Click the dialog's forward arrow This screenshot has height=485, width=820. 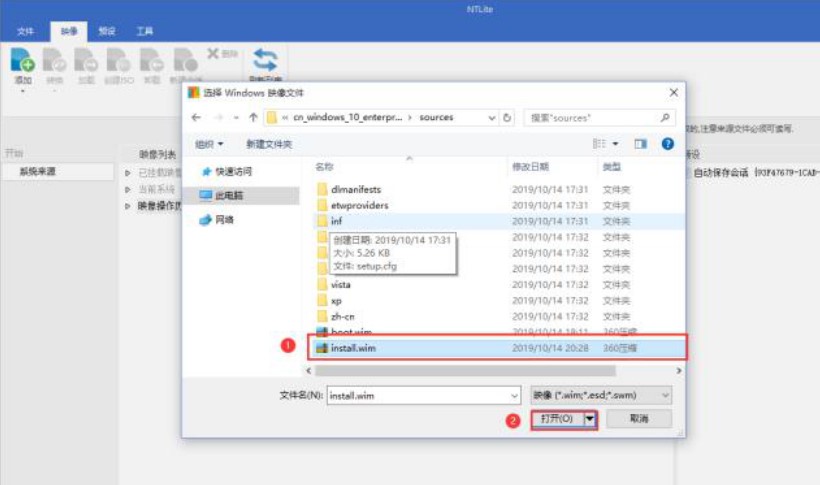coord(219,117)
